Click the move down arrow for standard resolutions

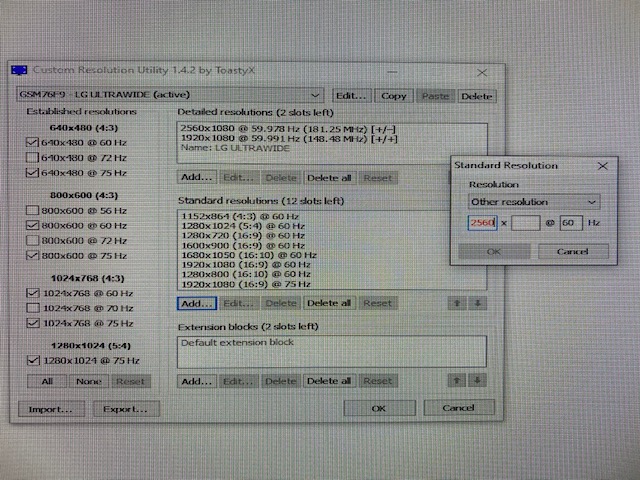point(478,303)
